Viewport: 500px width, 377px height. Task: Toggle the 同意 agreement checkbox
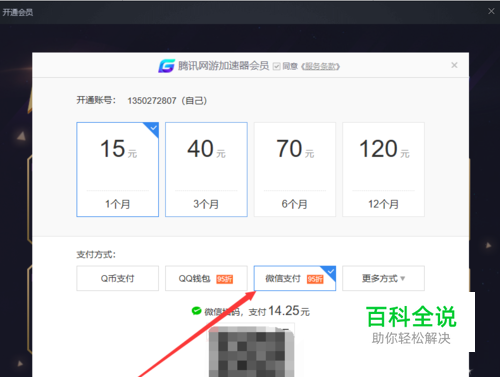click(276, 66)
